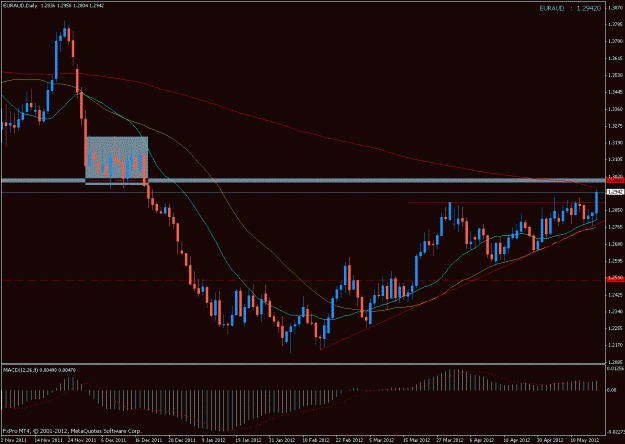Click the 1.2595 price axis label

pos(616,261)
